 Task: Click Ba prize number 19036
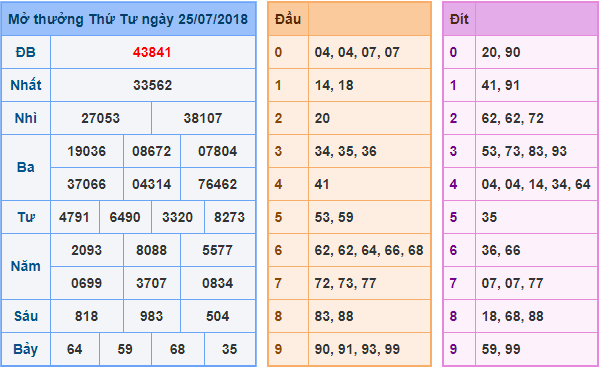86,151
